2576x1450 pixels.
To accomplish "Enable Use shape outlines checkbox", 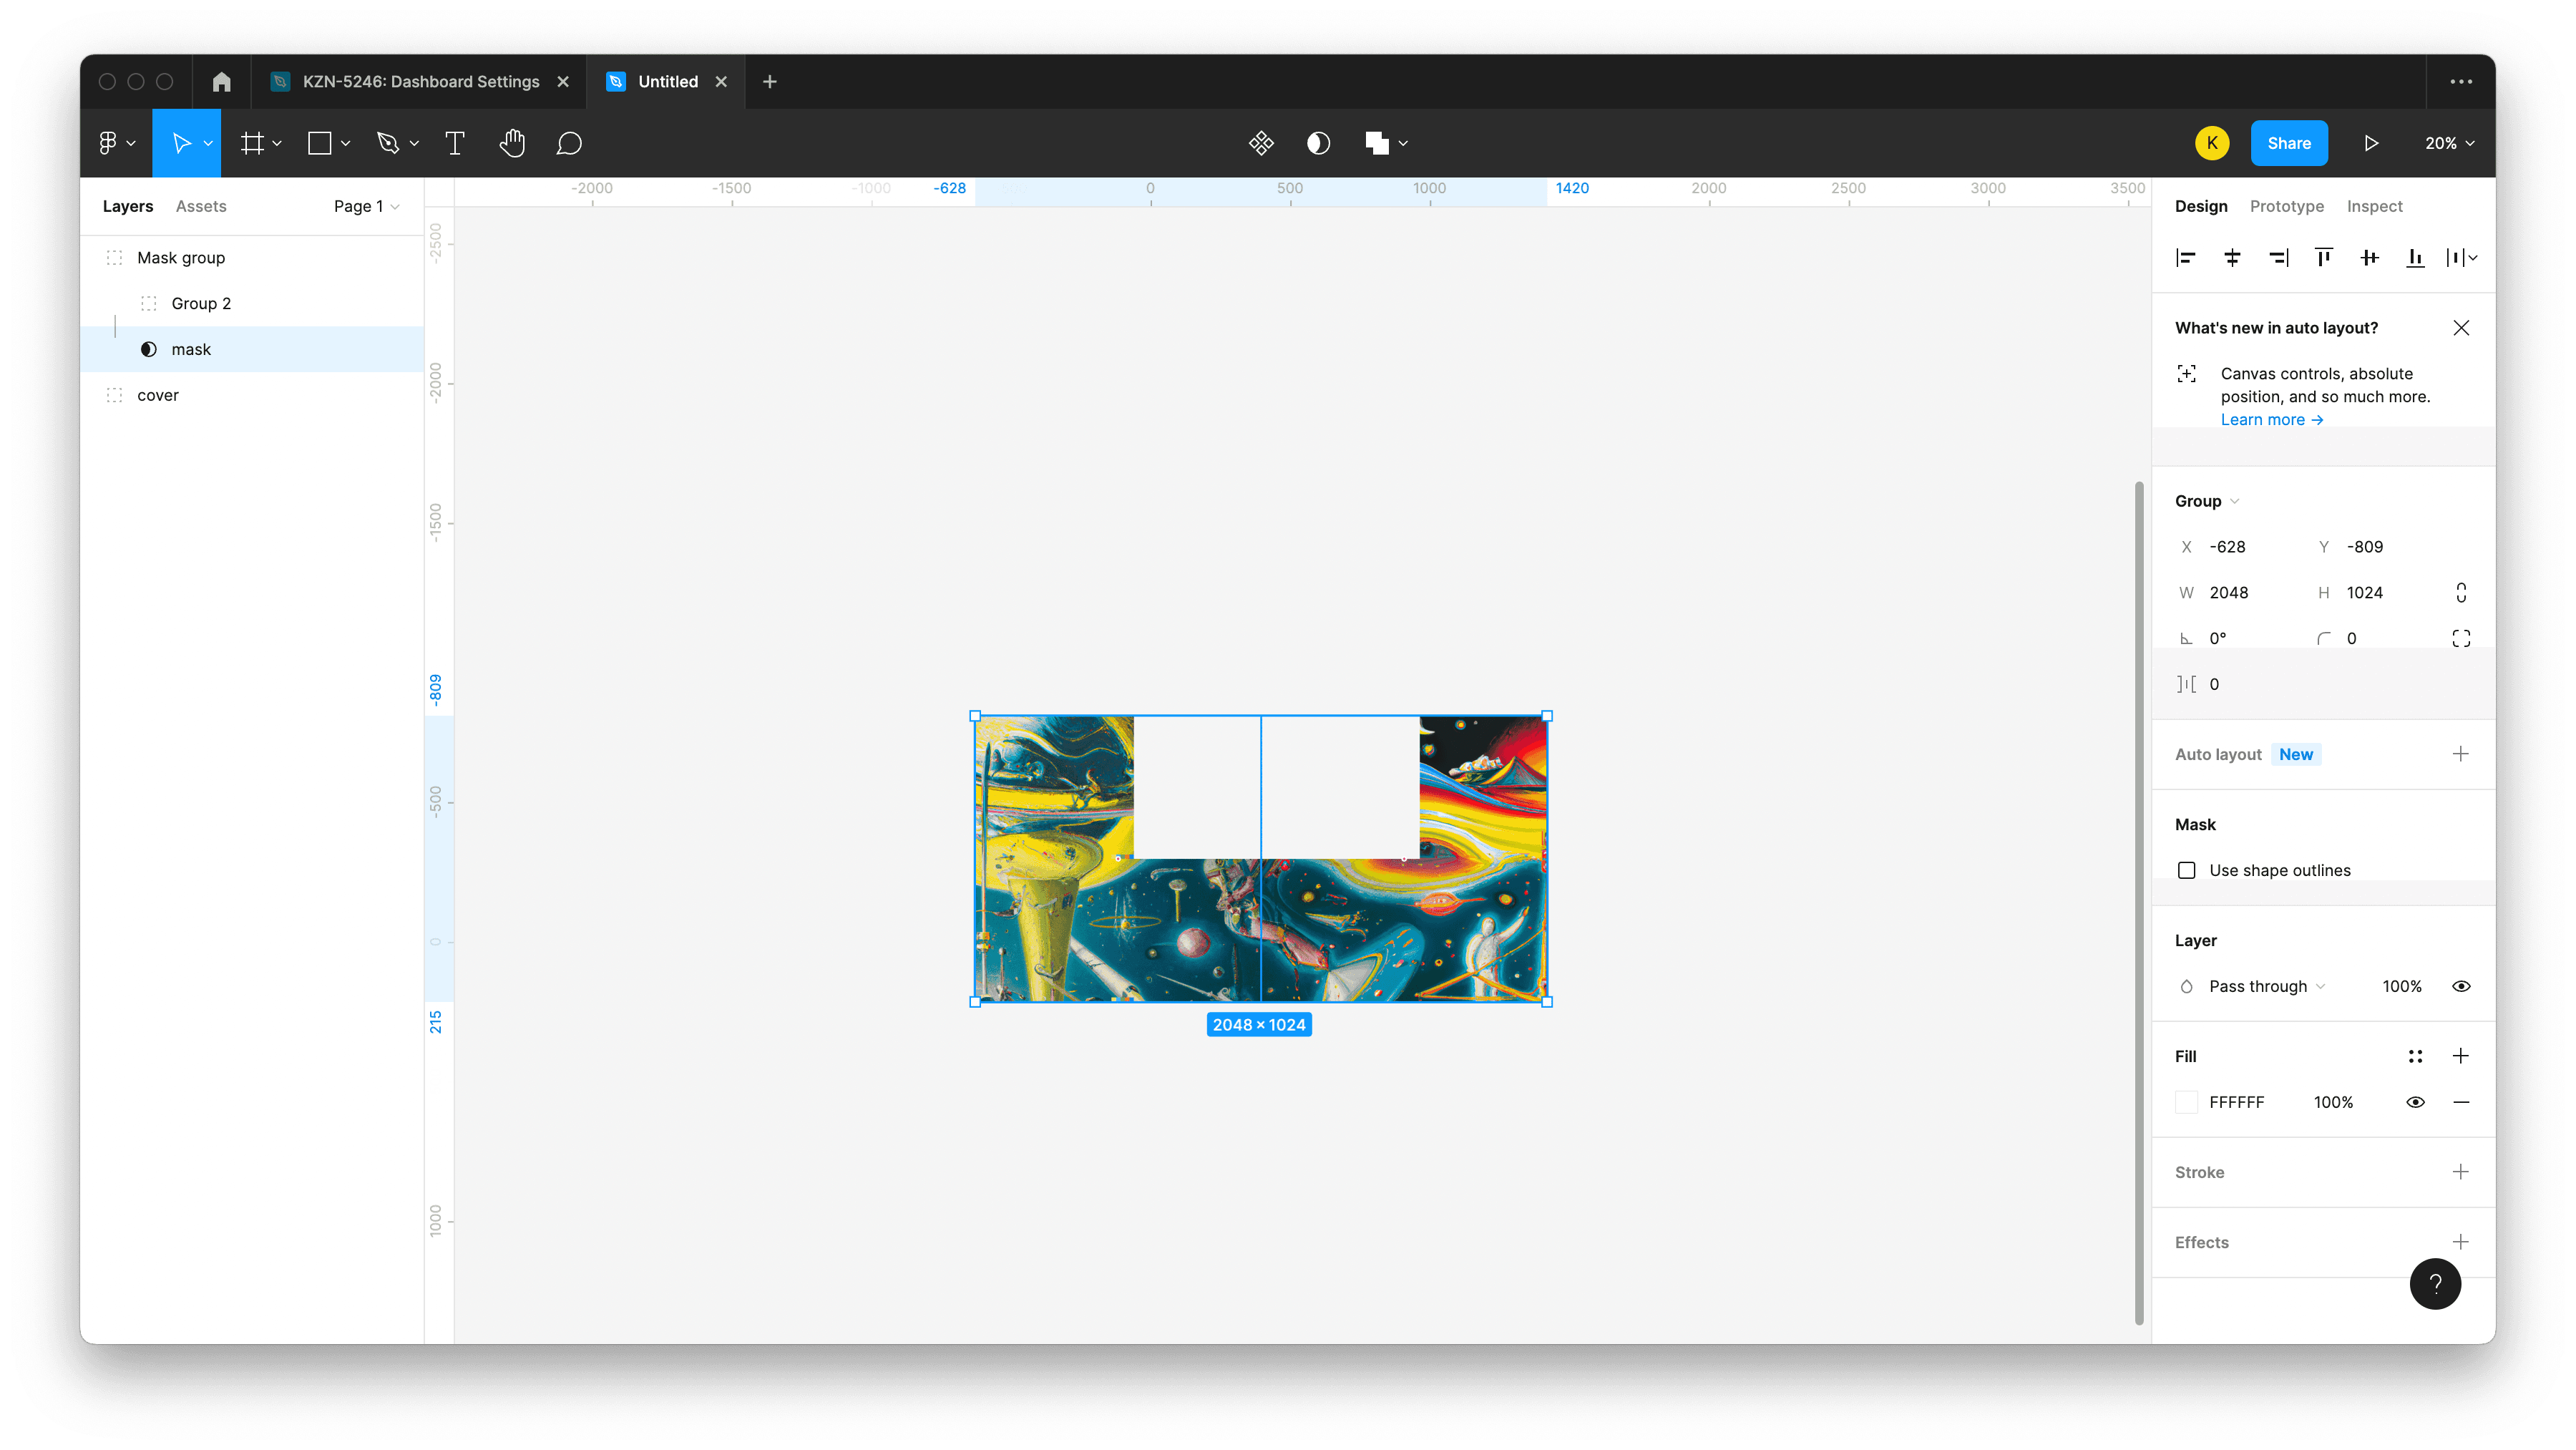I will pos(2187,870).
